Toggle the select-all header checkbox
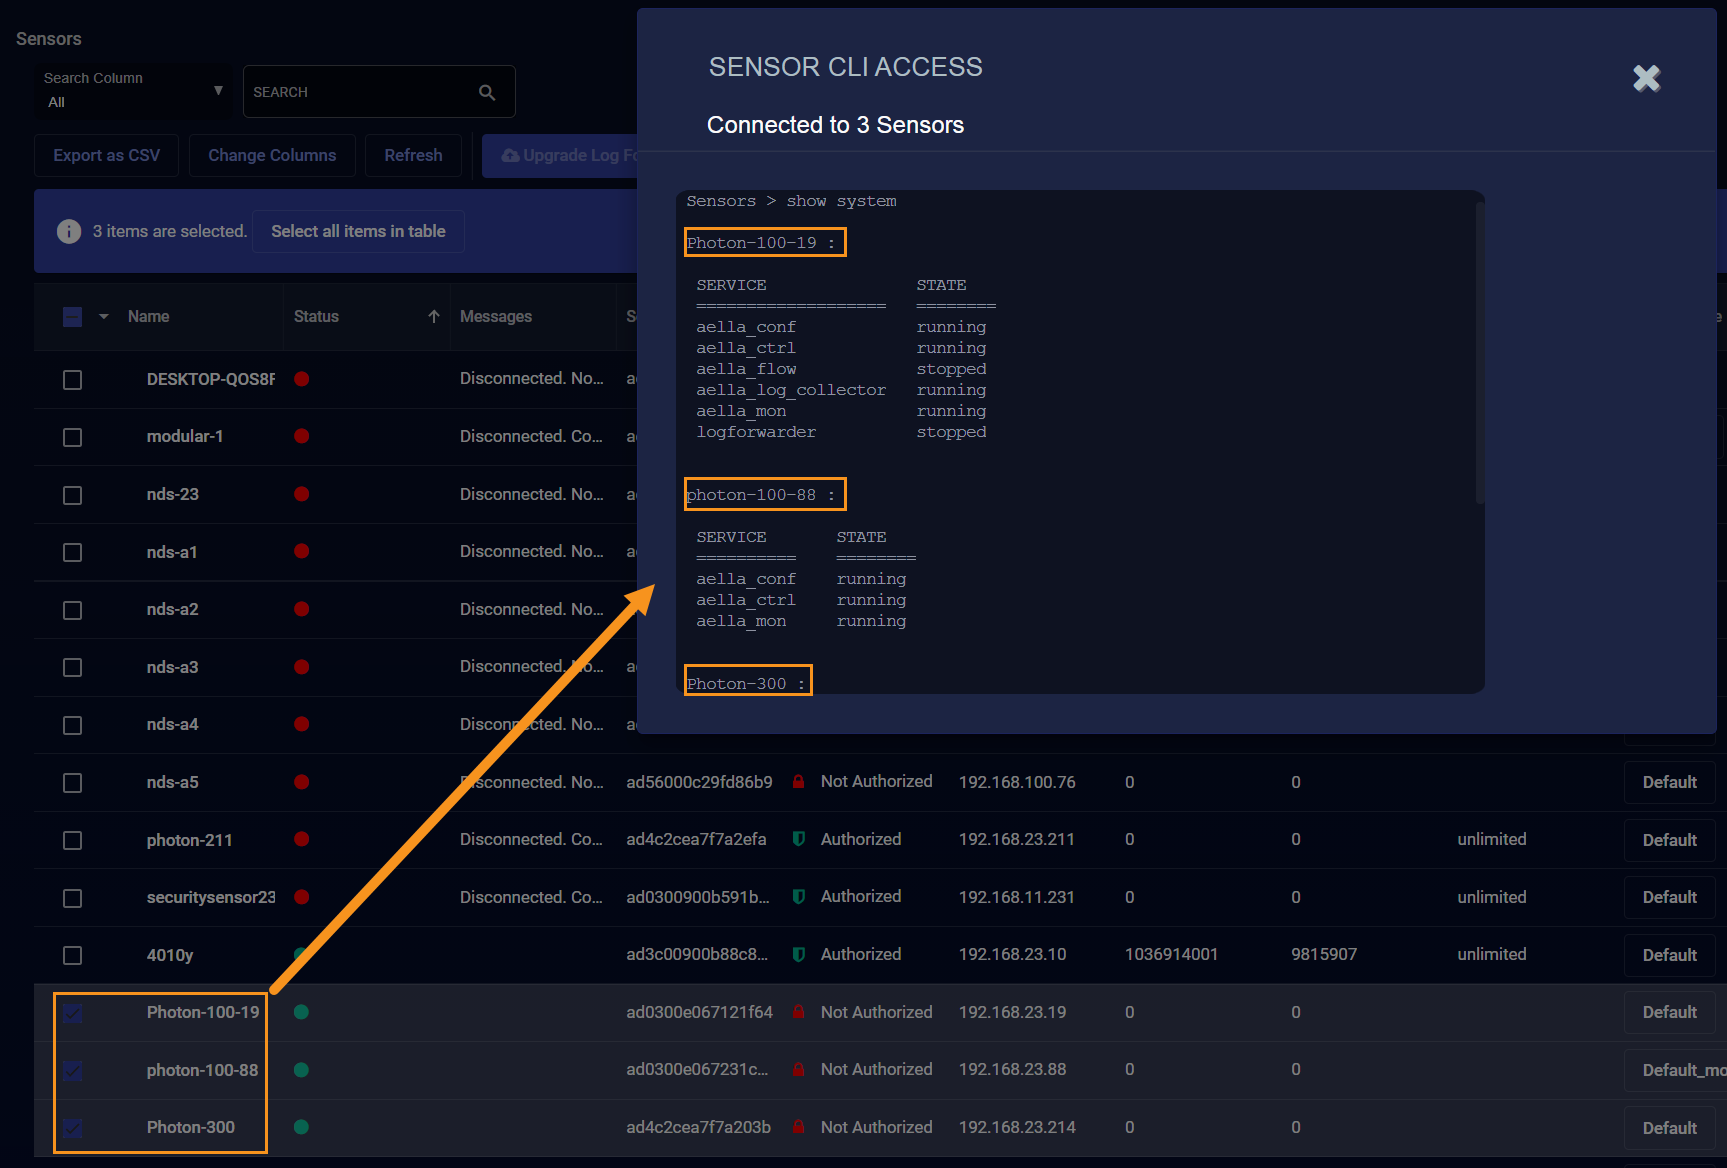 click(x=72, y=317)
